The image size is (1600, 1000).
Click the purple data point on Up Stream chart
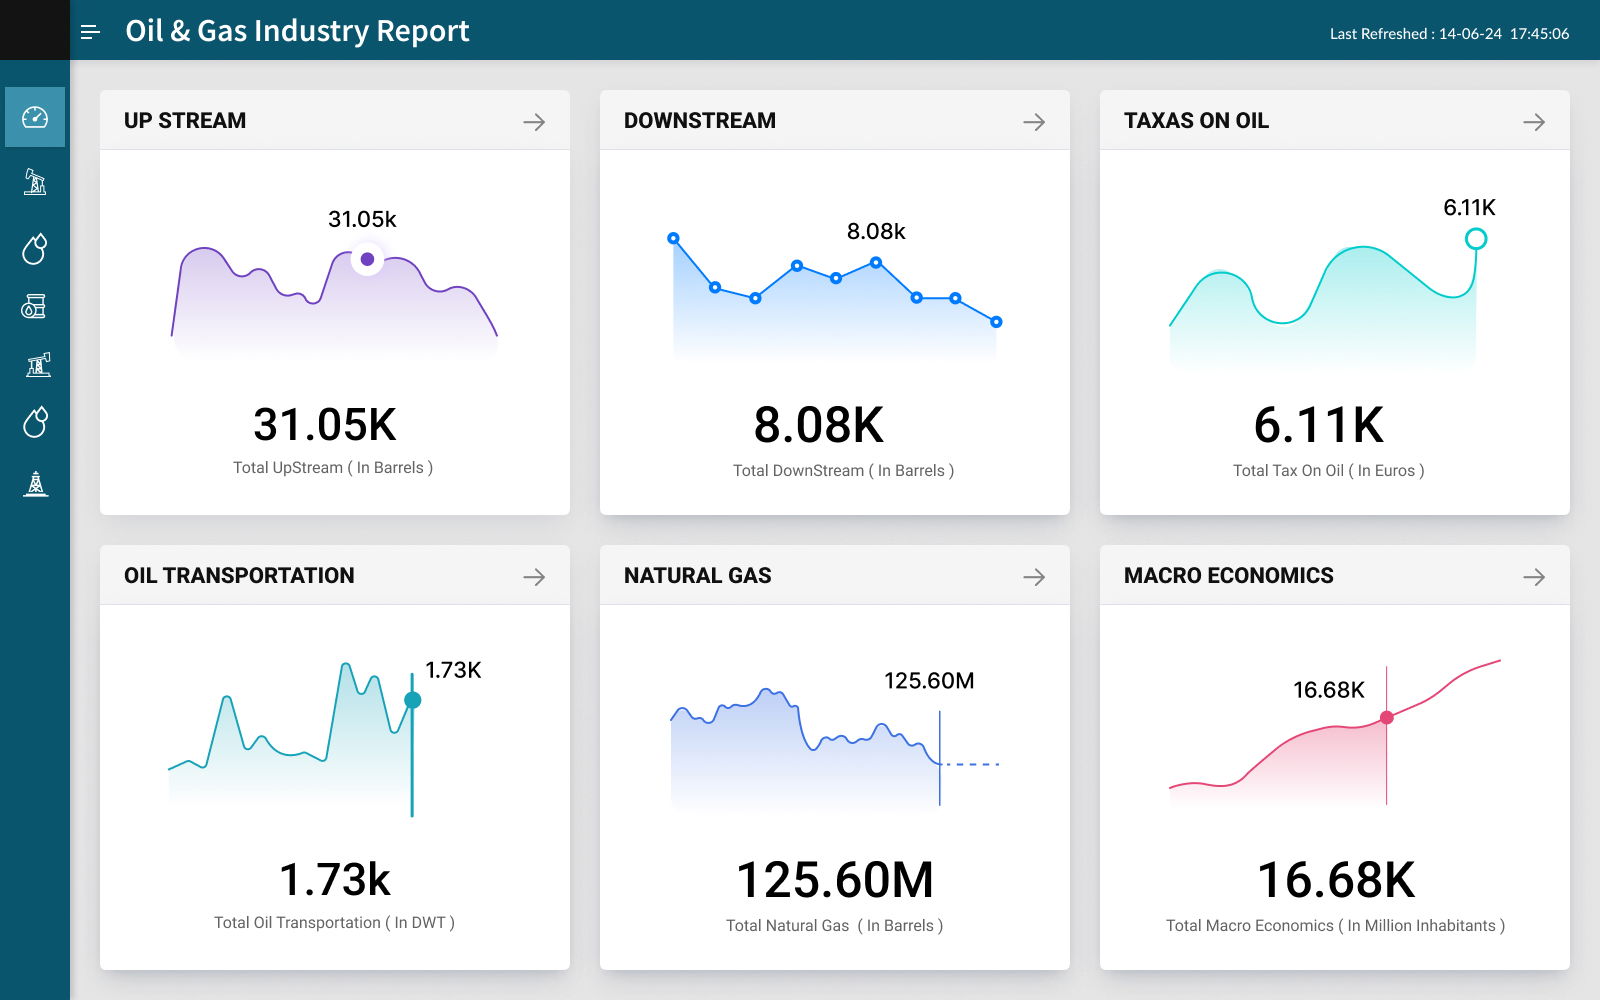(x=367, y=259)
